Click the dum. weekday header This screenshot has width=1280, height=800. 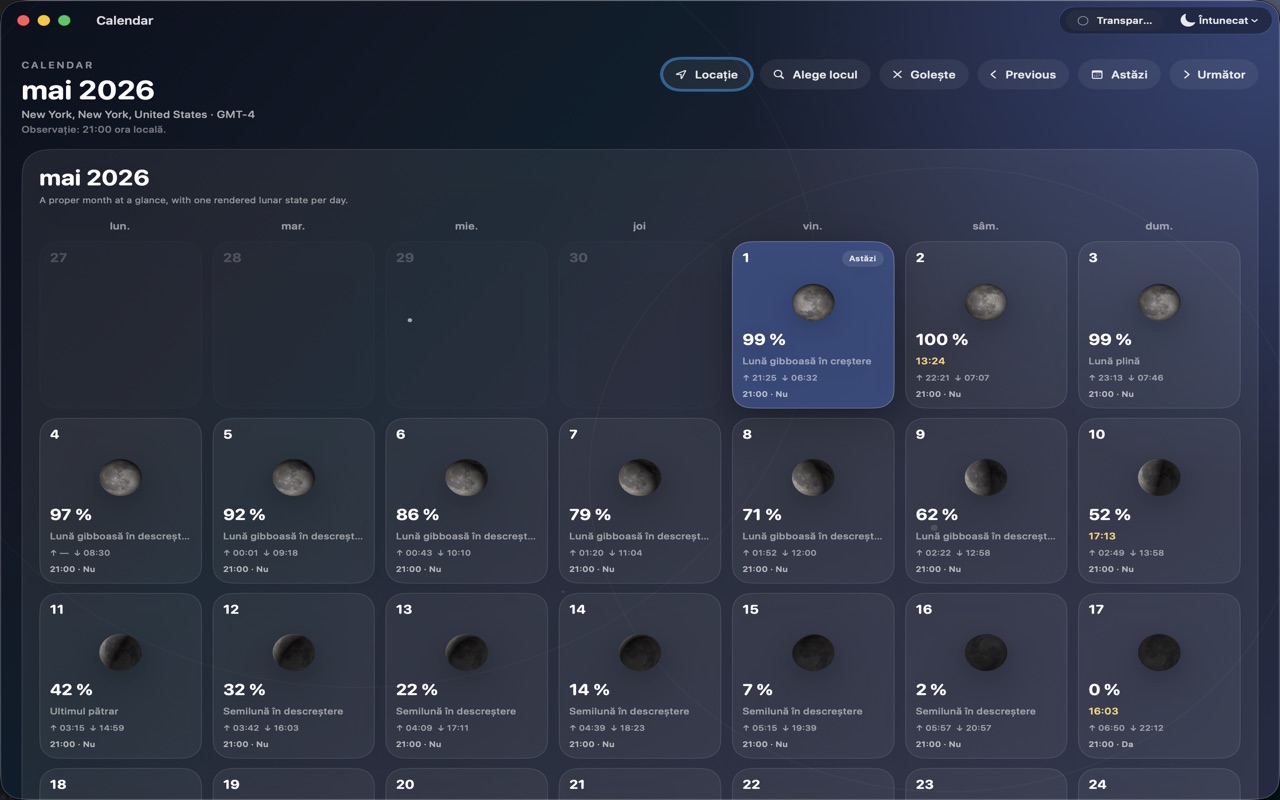(x=1159, y=226)
